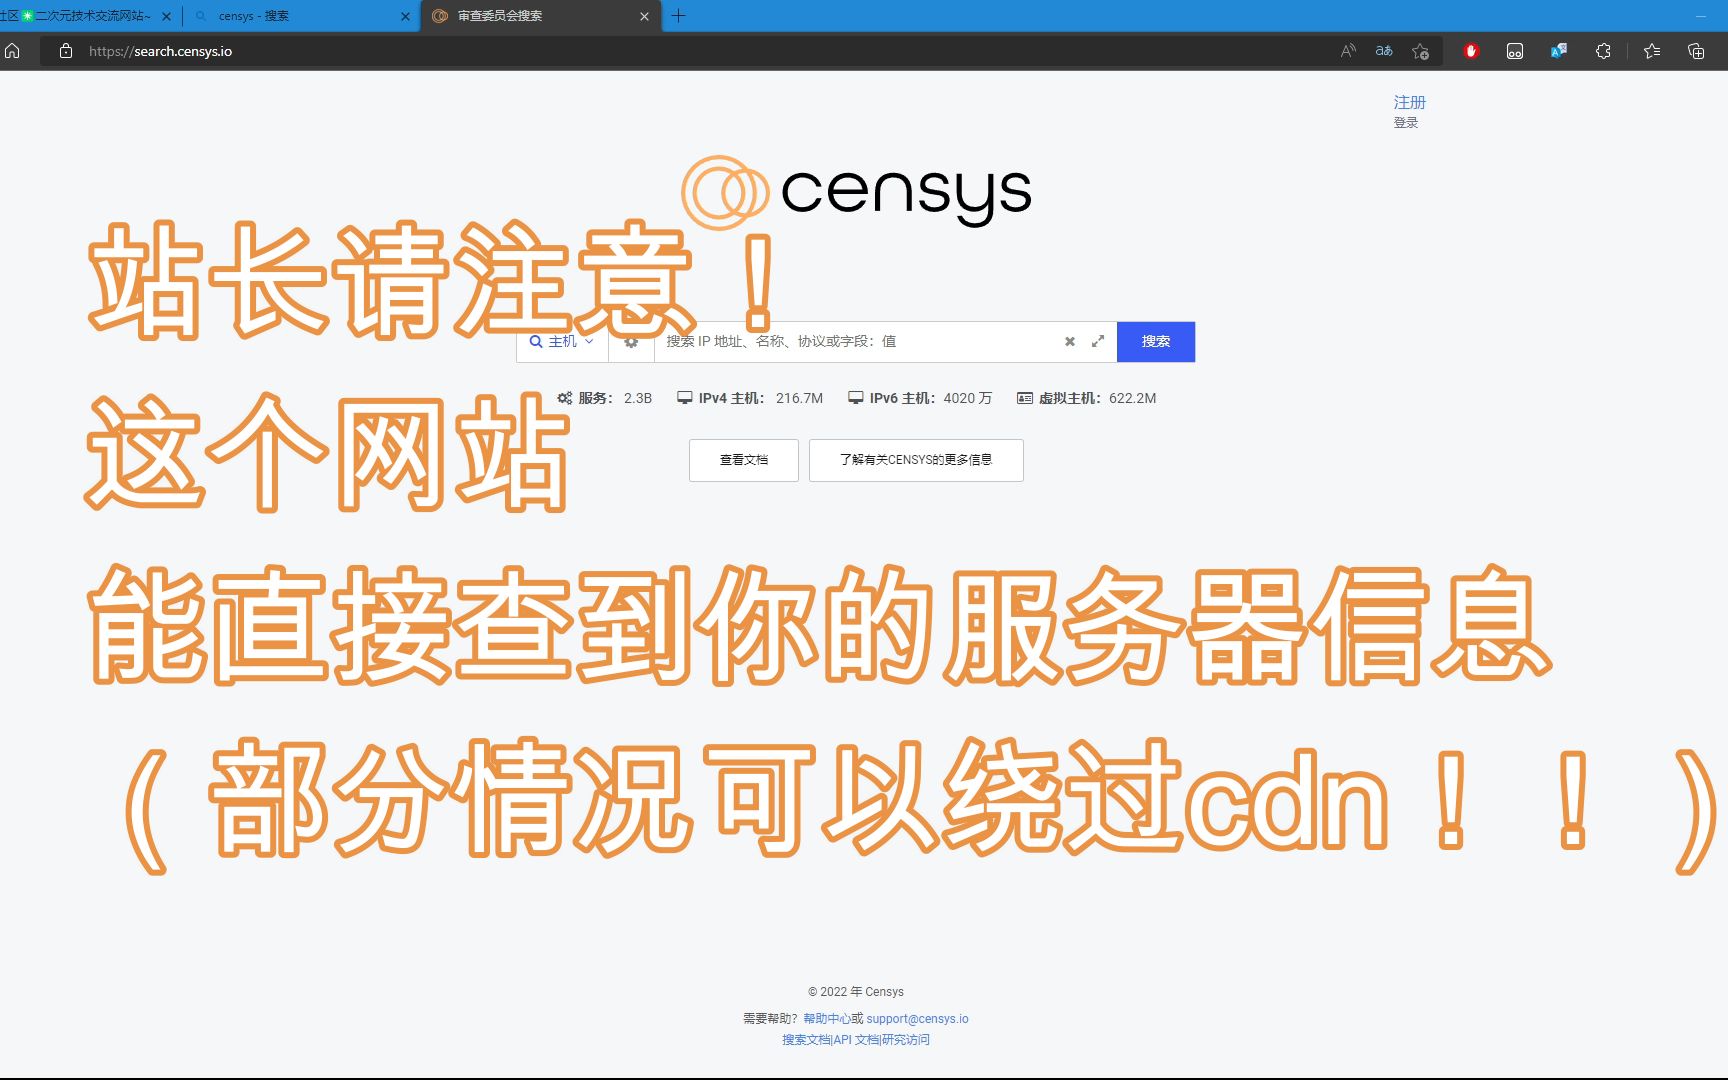Click the © 2022 年 Censys text
The height and width of the screenshot is (1080, 1728).
pos(856,992)
